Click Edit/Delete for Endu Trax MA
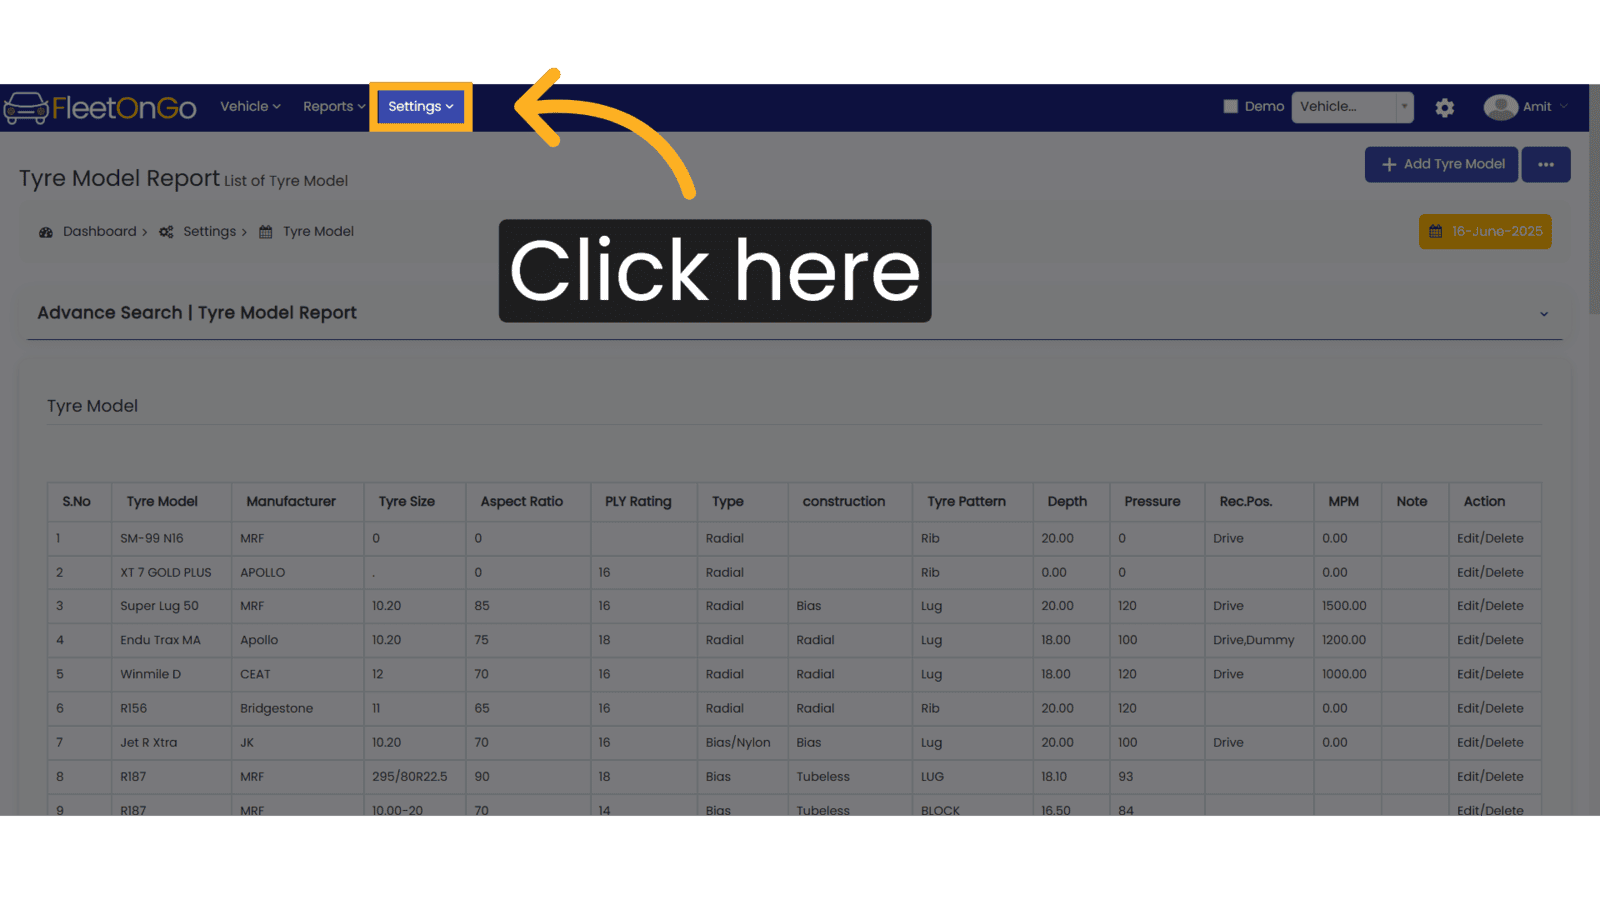 coord(1490,640)
